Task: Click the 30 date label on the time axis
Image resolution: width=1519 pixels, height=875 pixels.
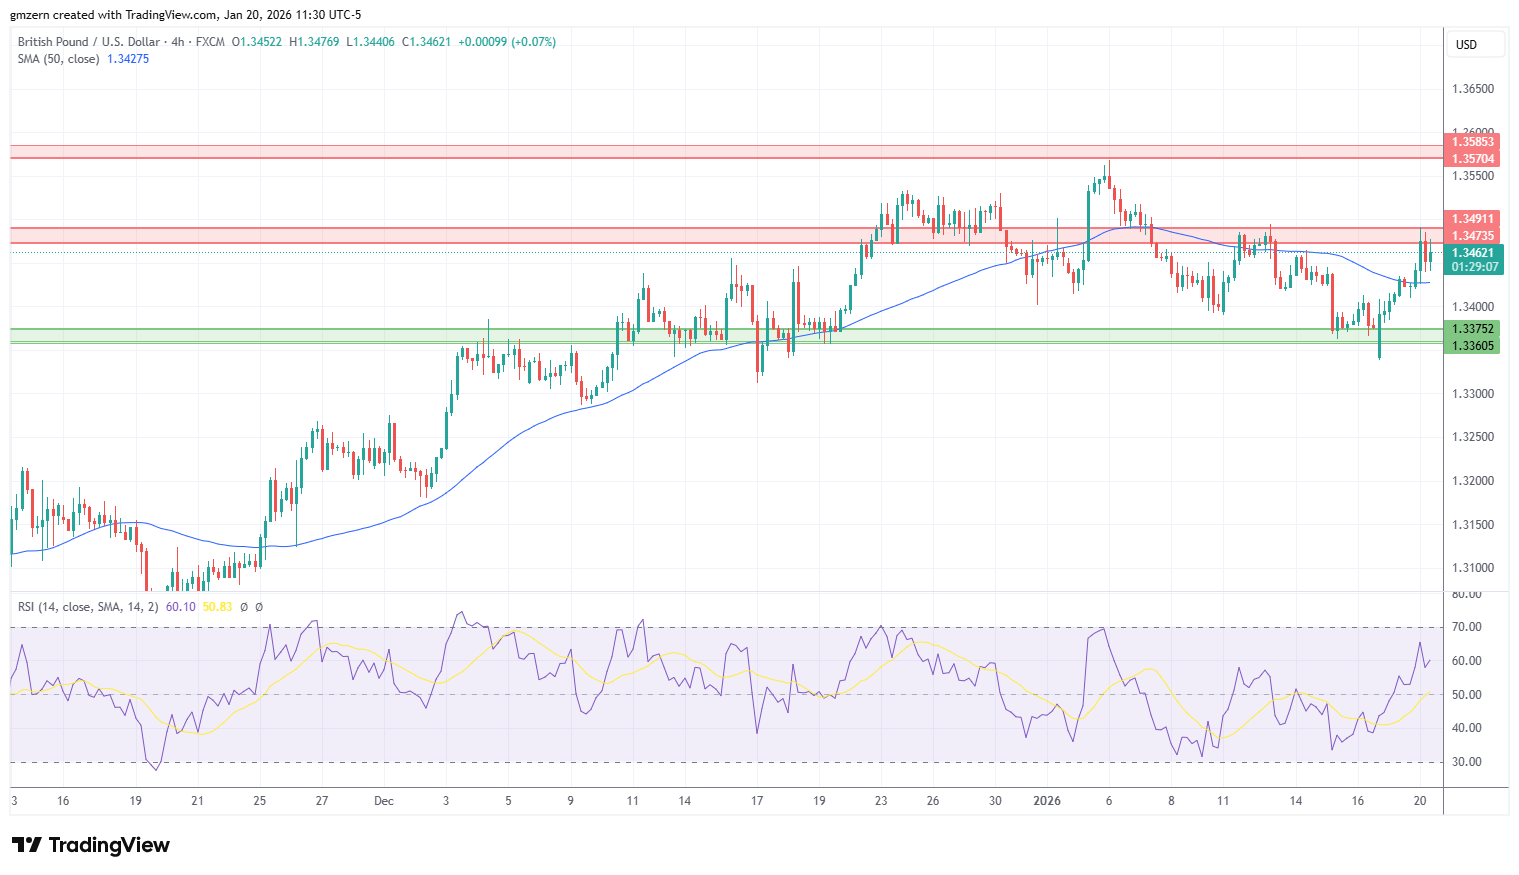Action: tap(995, 801)
